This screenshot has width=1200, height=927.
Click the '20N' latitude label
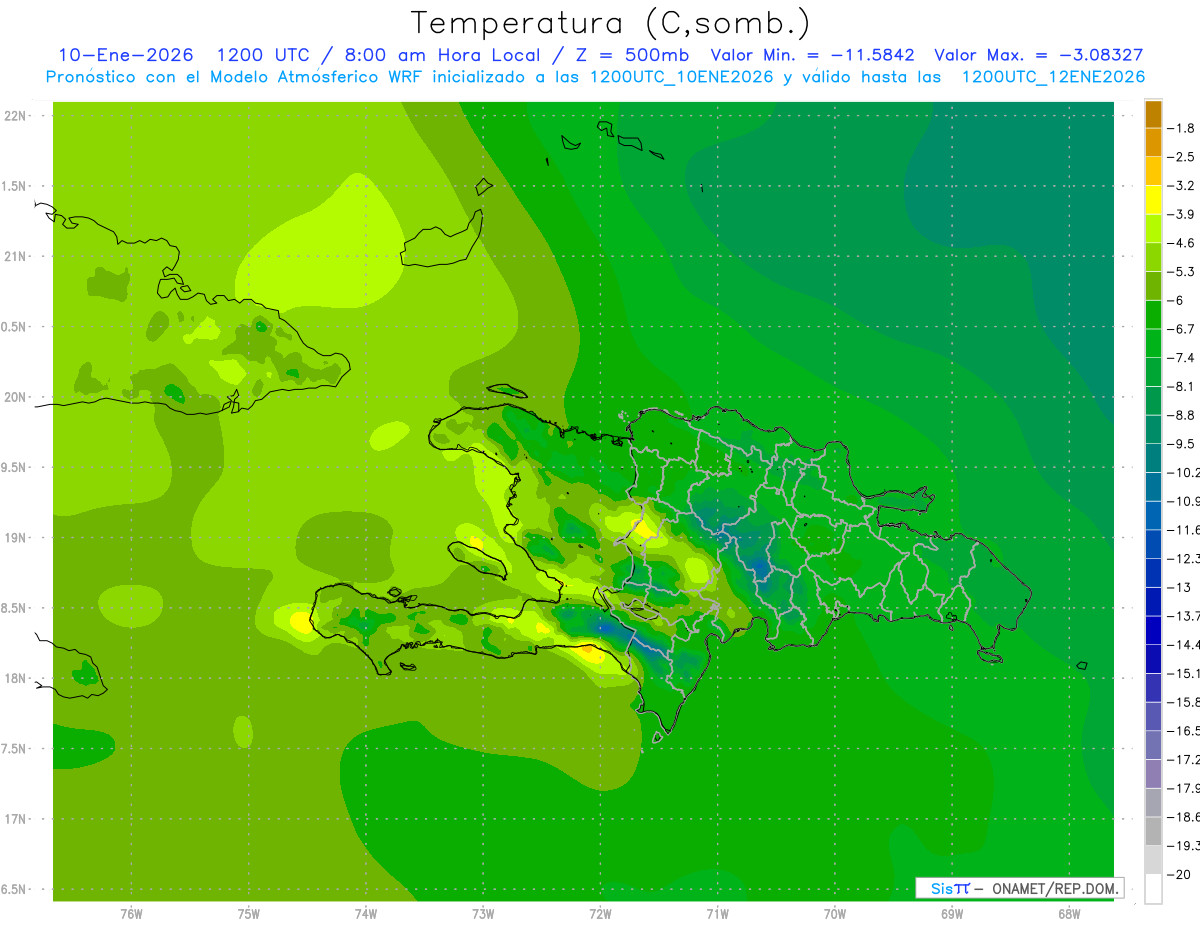pos(15,397)
